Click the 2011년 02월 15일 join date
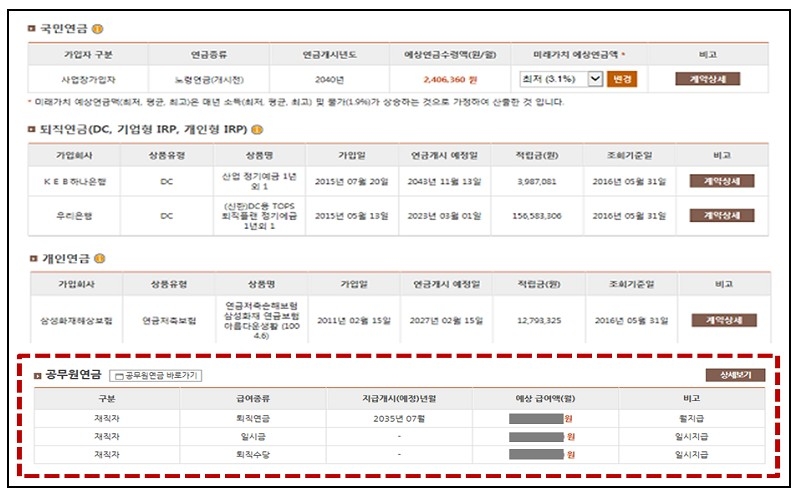Image resolution: width=799 pixels, height=497 pixels. coord(354,321)
